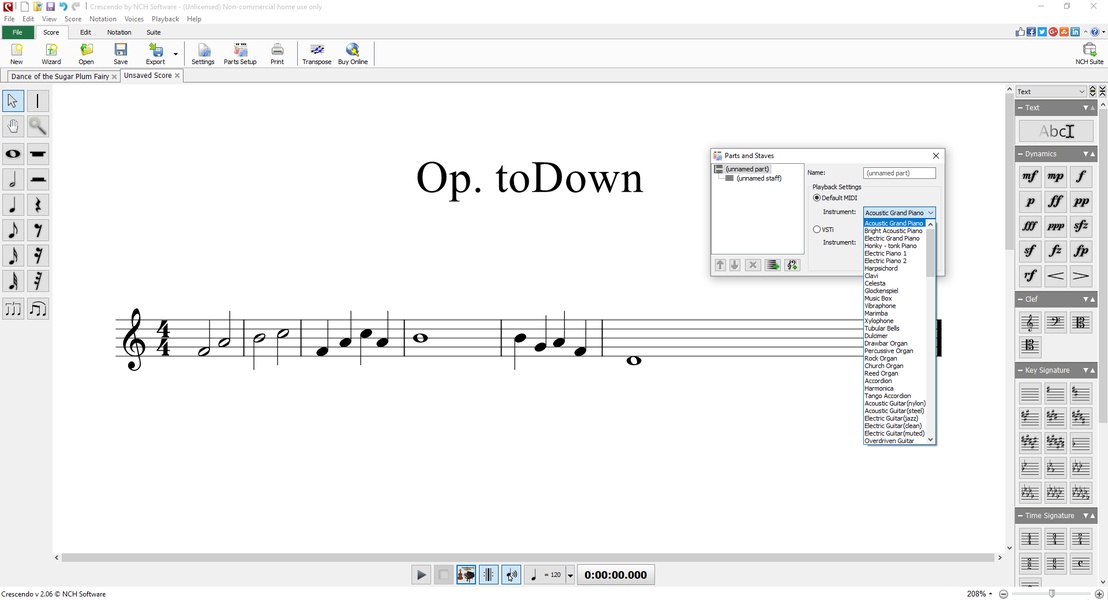Open the tempo dropdown arrow
Image resolution: width=1108 pixels, height=600 pixels.
pyautogui.click(x=571, y=575)
